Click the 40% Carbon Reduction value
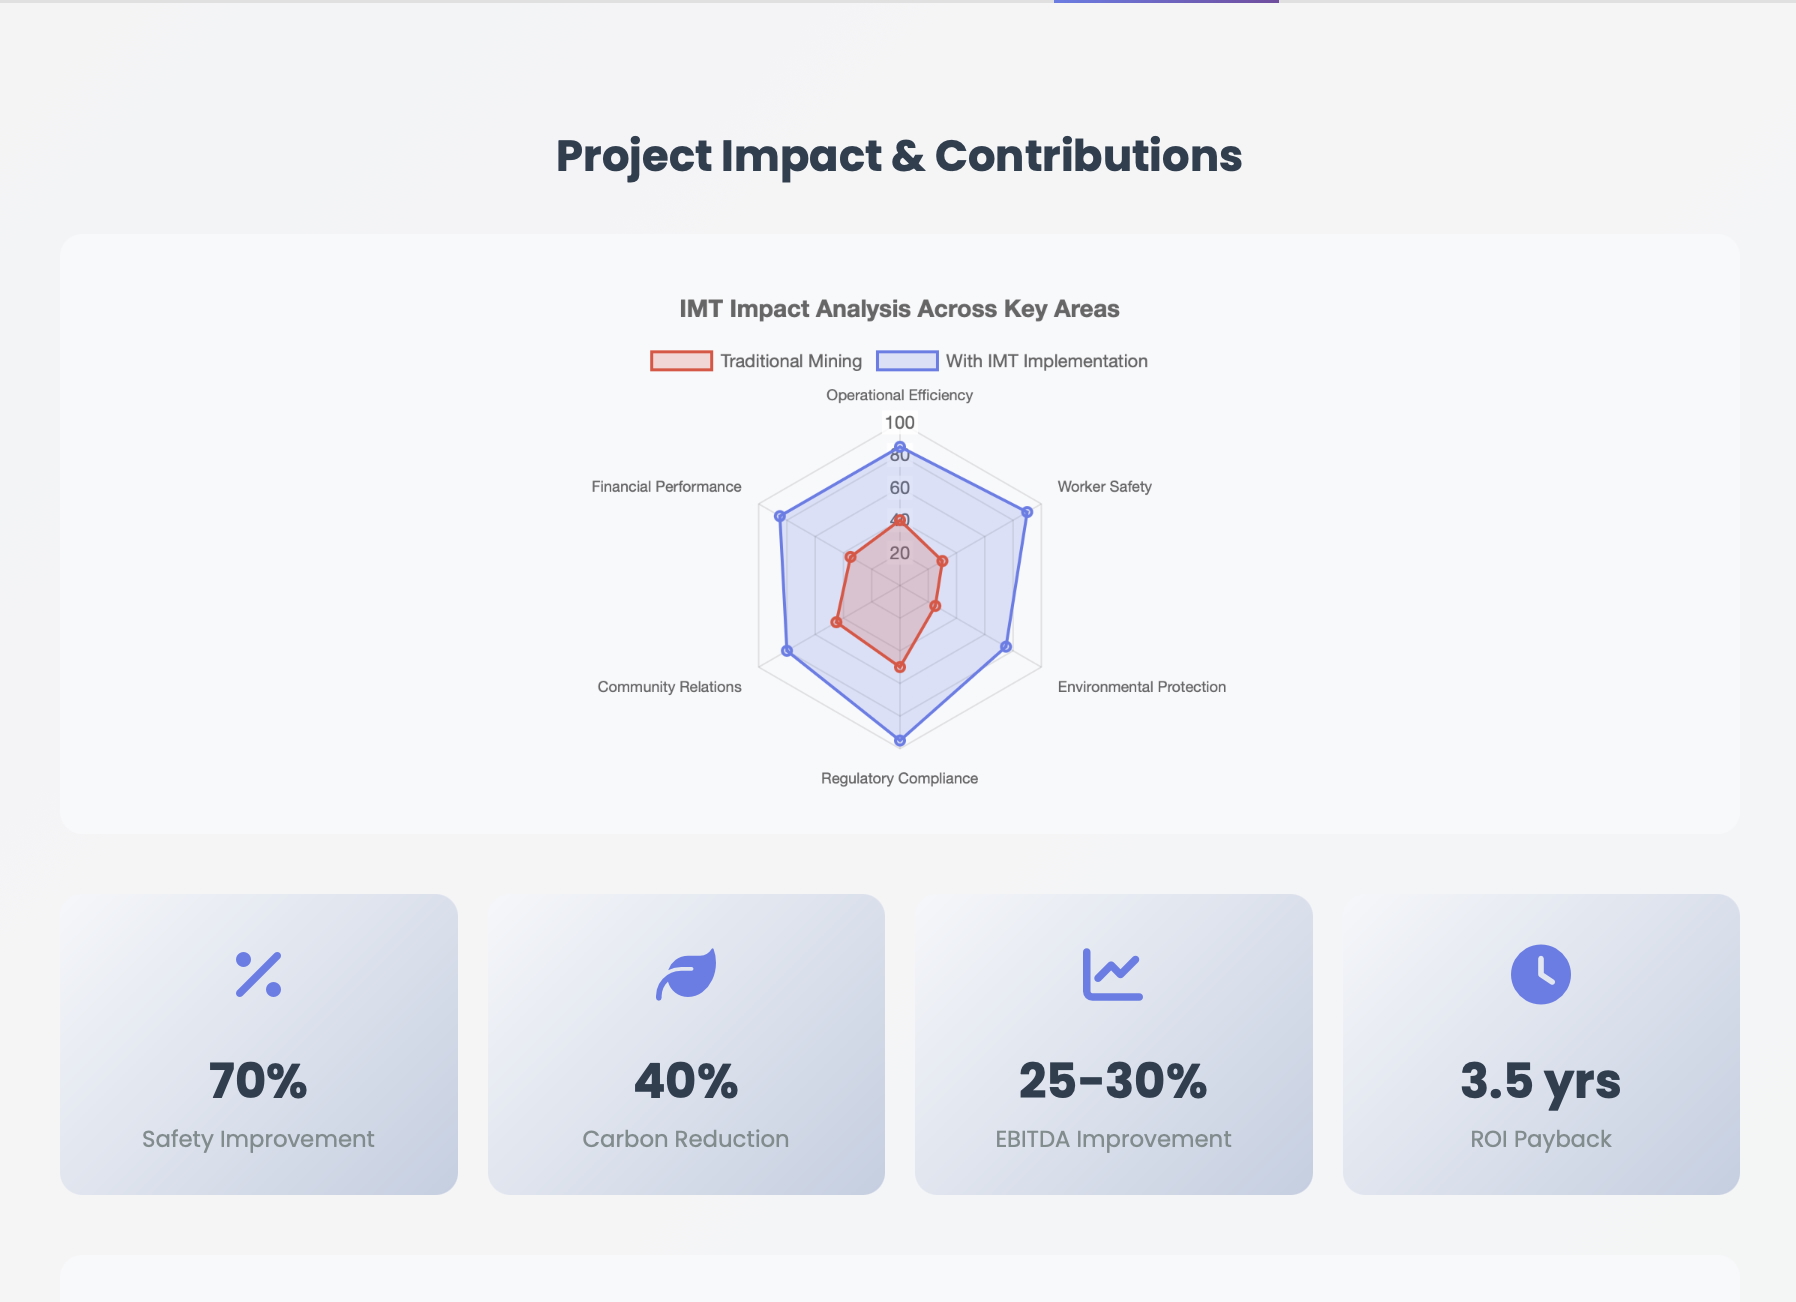The width and height of the screenshot is (1796, 1302). click(686, 1081)
